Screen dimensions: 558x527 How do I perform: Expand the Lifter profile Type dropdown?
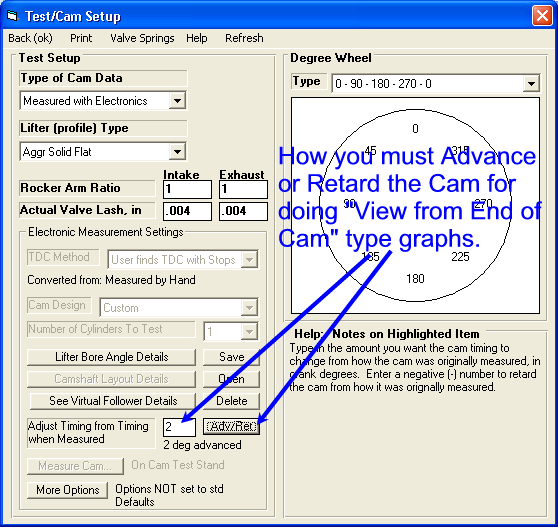[x=177, y=152]
